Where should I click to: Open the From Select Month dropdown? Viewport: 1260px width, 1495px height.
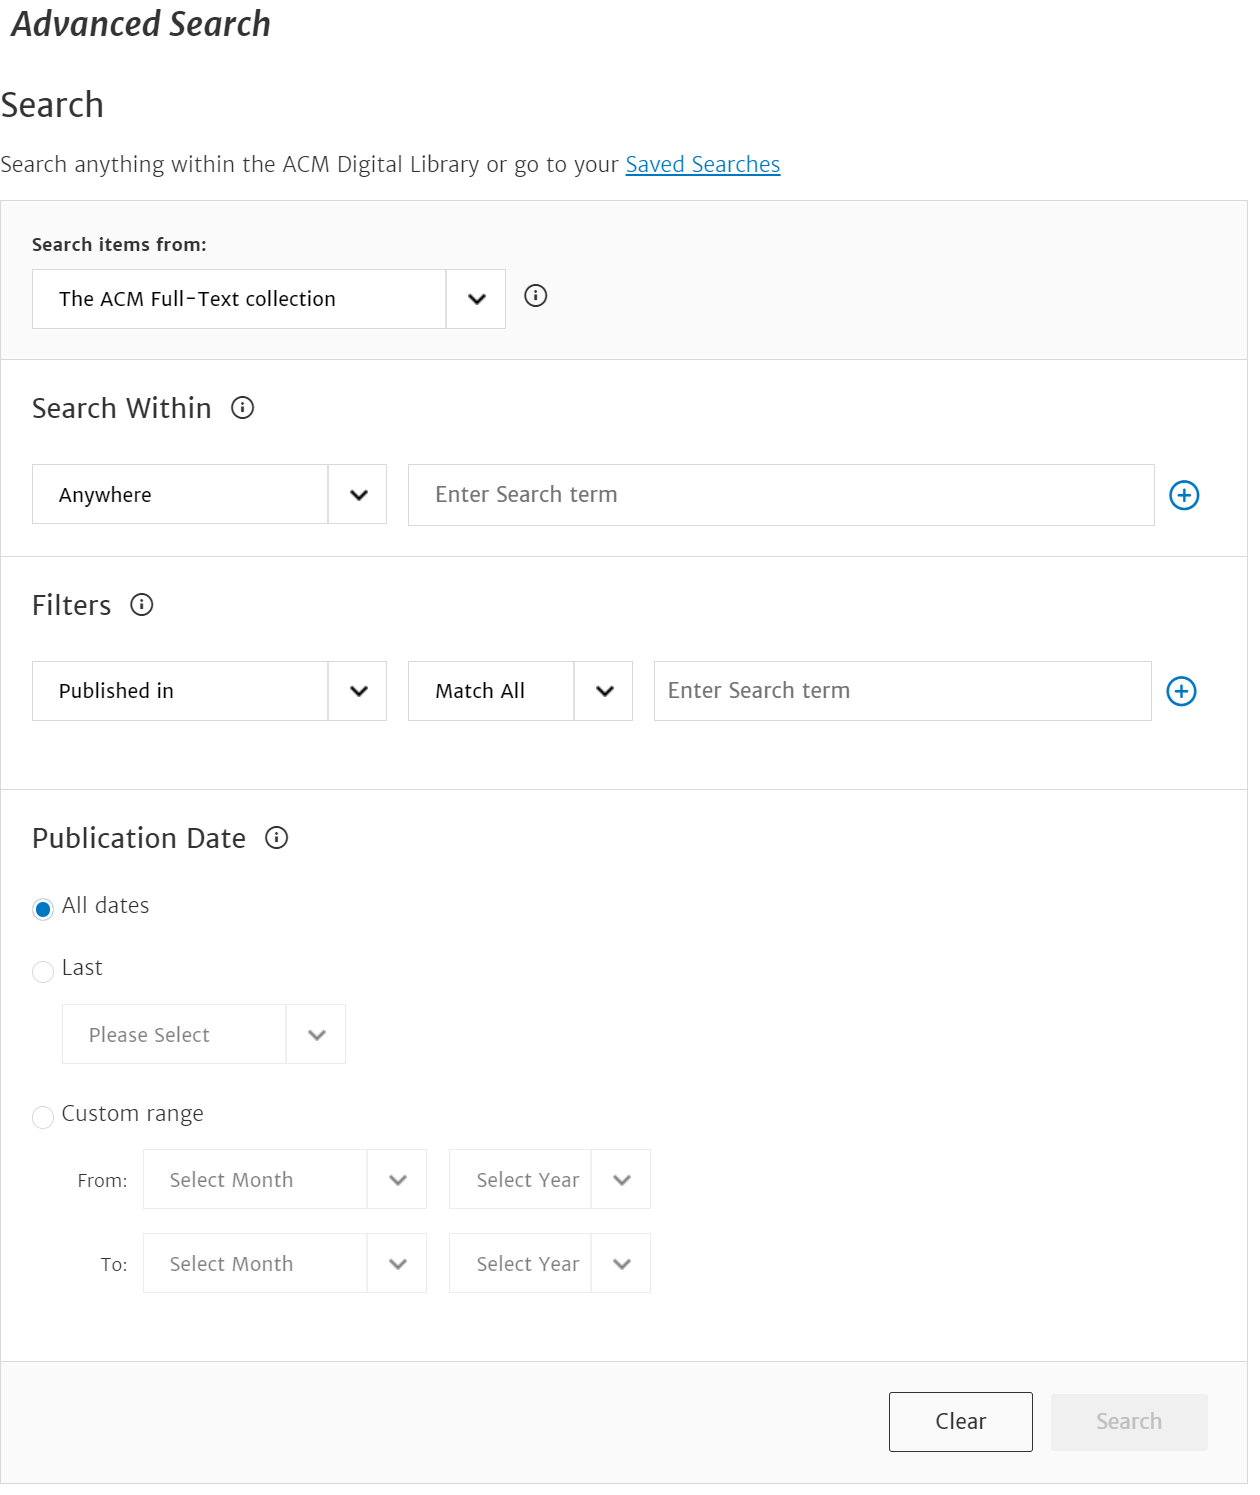click(x=285, y=1179)
